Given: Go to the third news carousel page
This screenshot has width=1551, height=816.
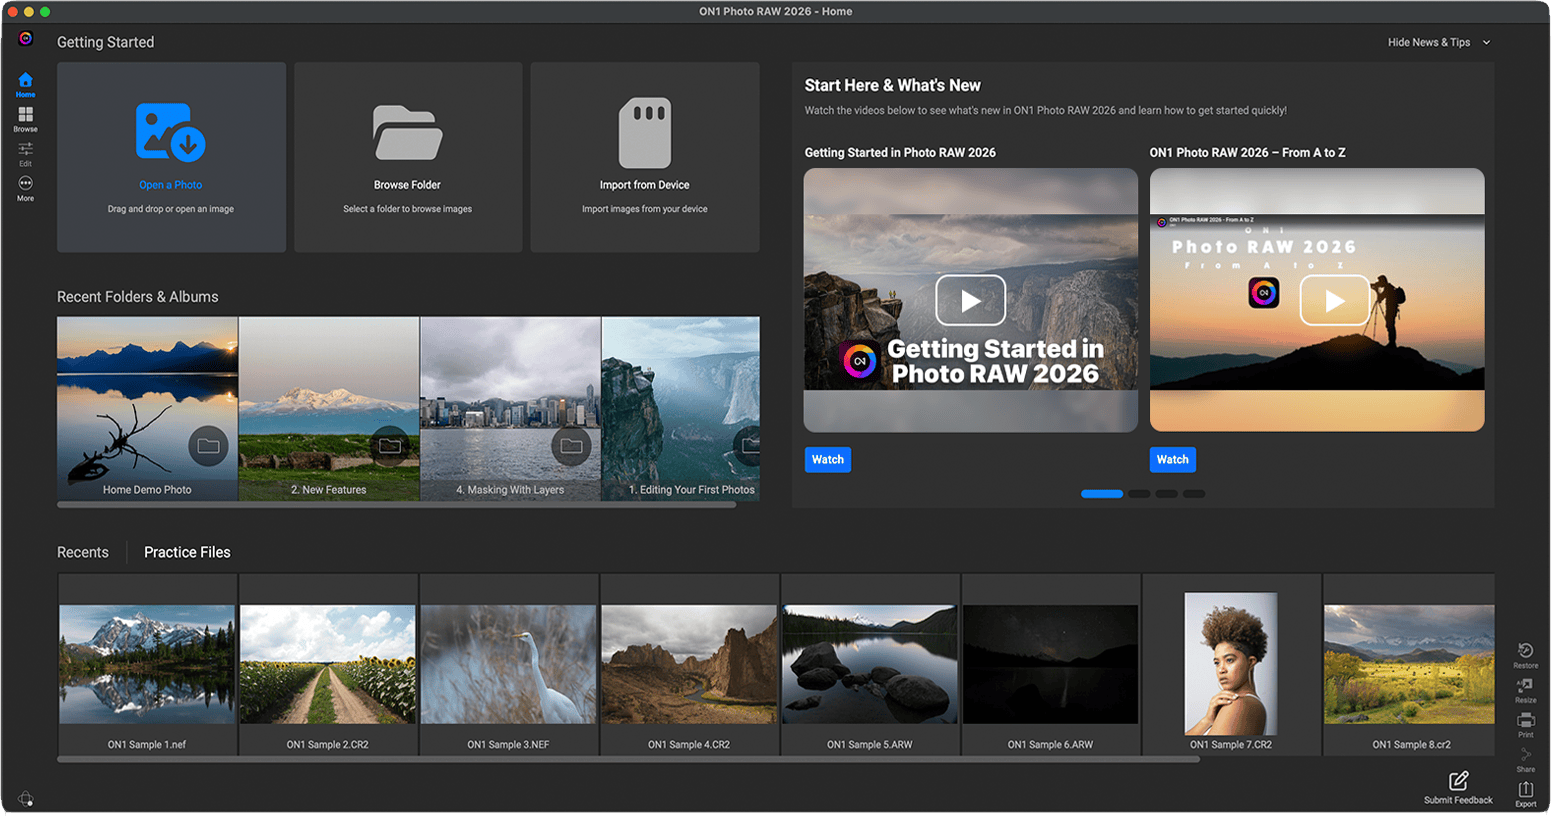Looking at the screenshot, I should pyautogui.click(x=1167, y=494).
